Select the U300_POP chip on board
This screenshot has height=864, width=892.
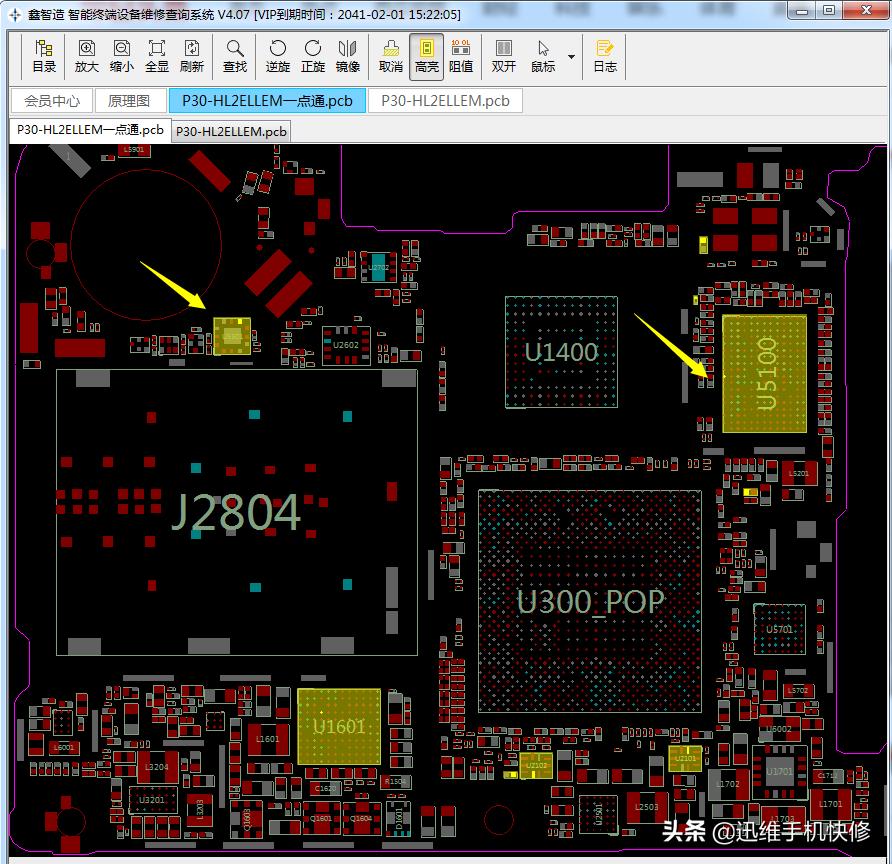point(589,600)
